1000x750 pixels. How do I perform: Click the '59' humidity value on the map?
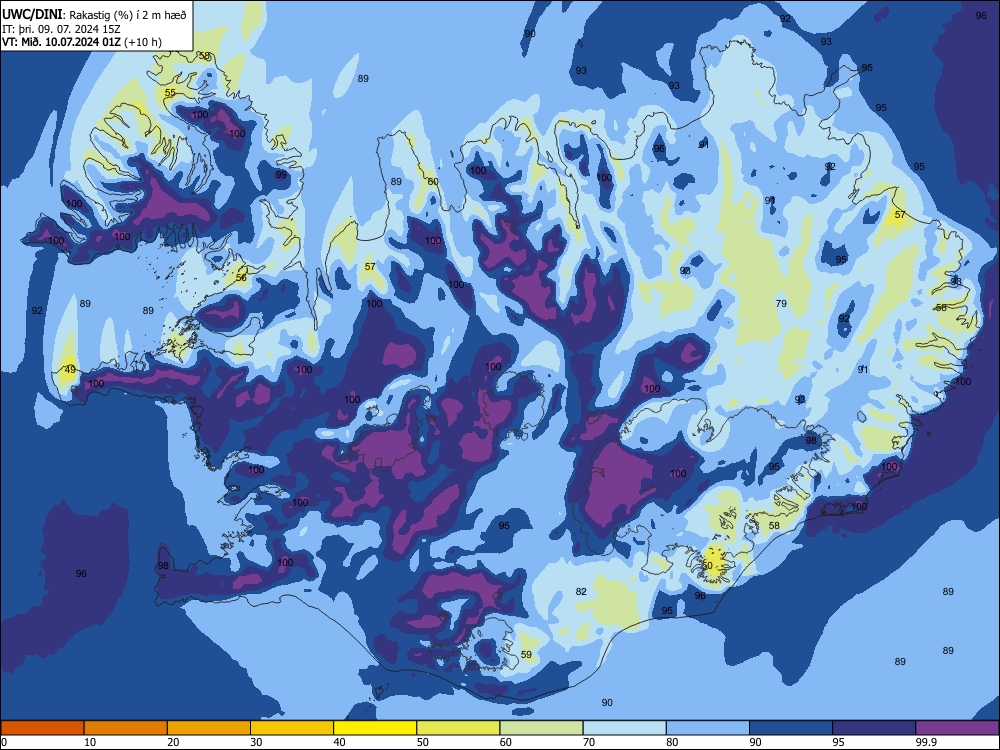pyautogui.click(x=526, y=655)
